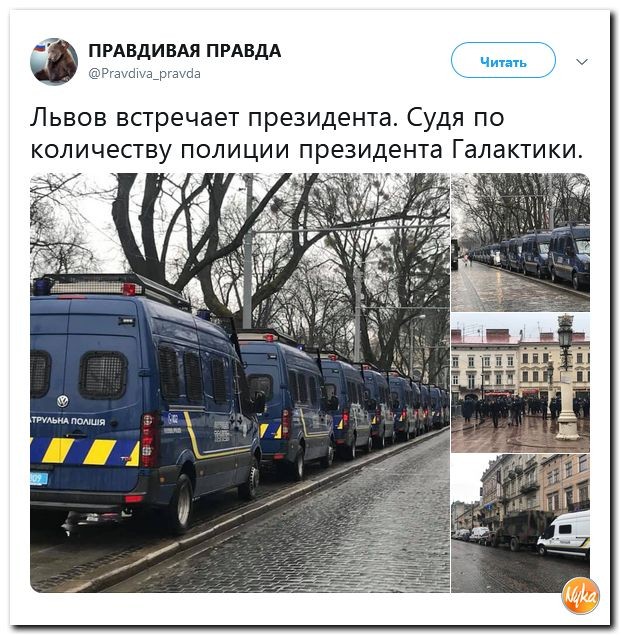This screenshot has height=636, width=621.
Task: Click the tweet text about Львов
Action: click(307, 133)
